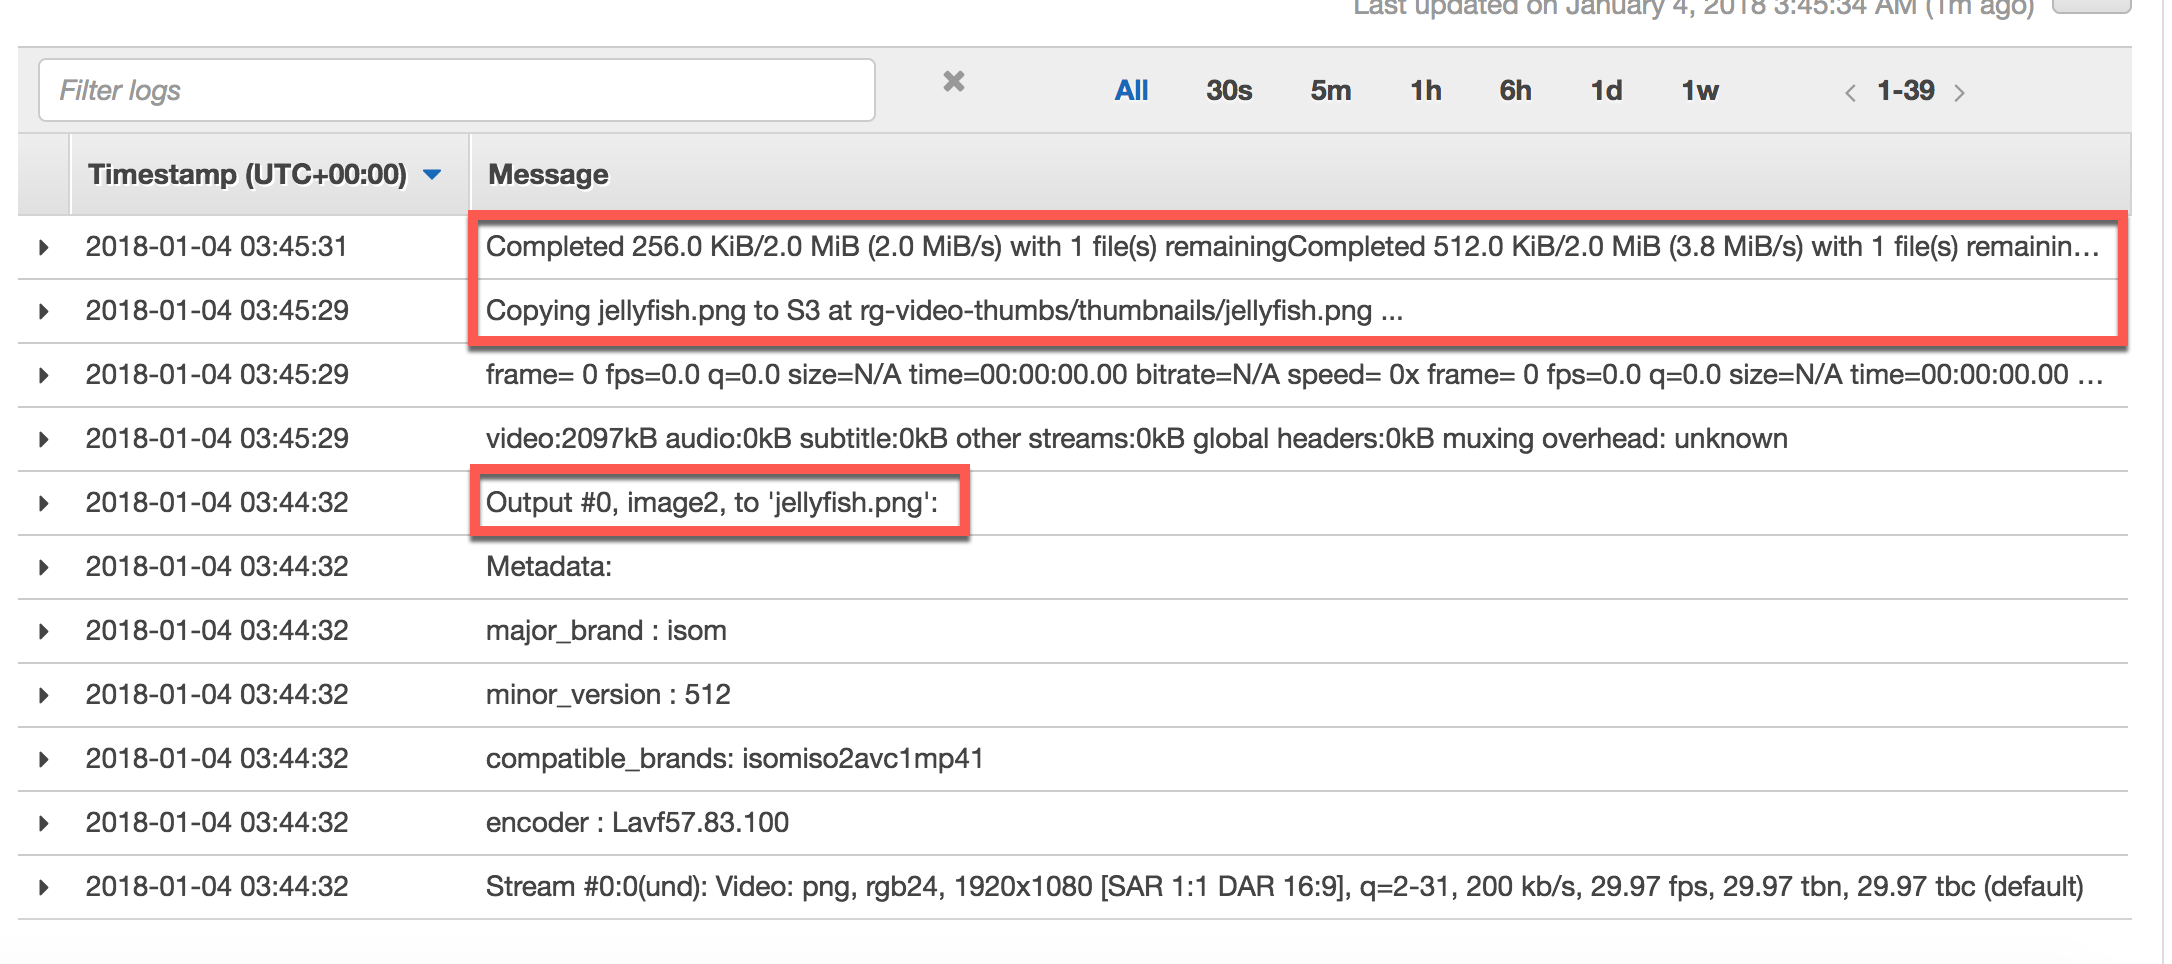Click the Filter logs input field
Screen dimensions: 2172x964
tap(456, 90)
